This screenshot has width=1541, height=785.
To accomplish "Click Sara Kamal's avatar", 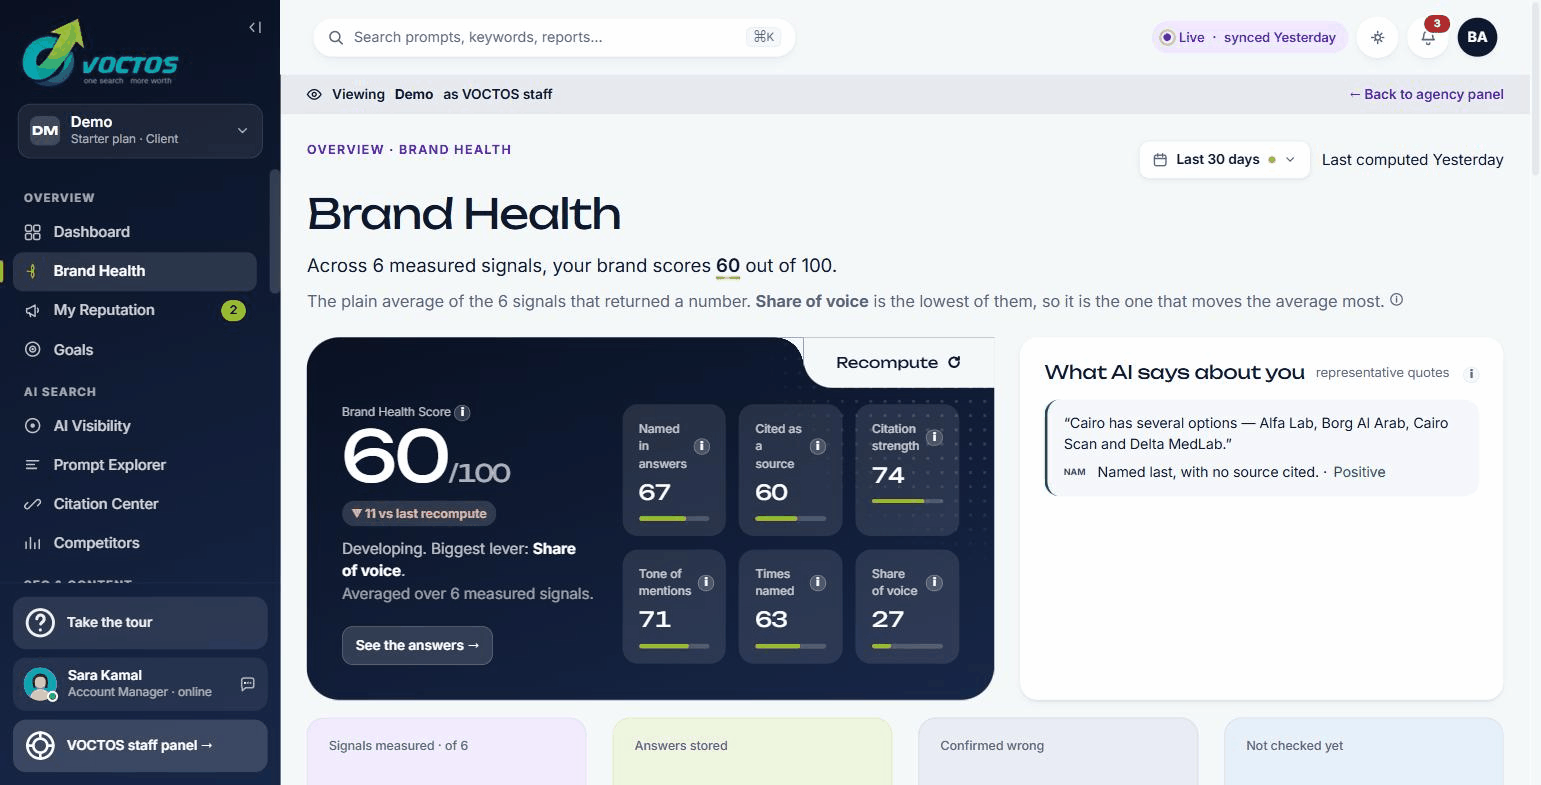I will (40, 684).
